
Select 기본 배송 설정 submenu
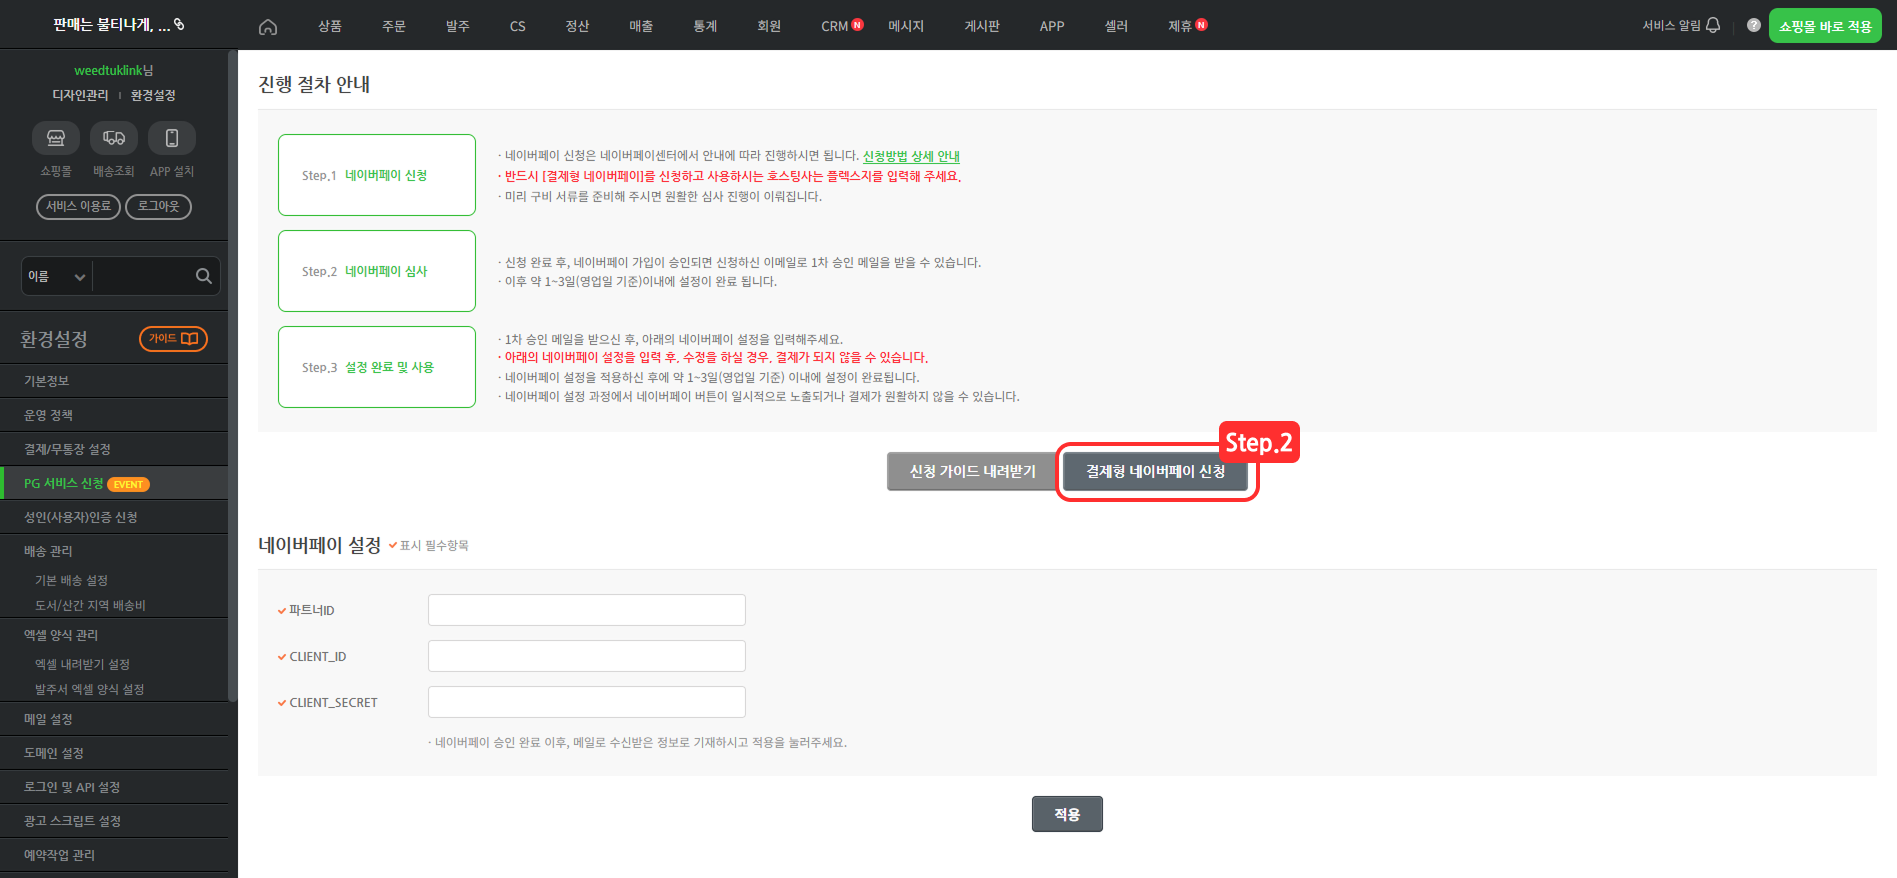71,580
